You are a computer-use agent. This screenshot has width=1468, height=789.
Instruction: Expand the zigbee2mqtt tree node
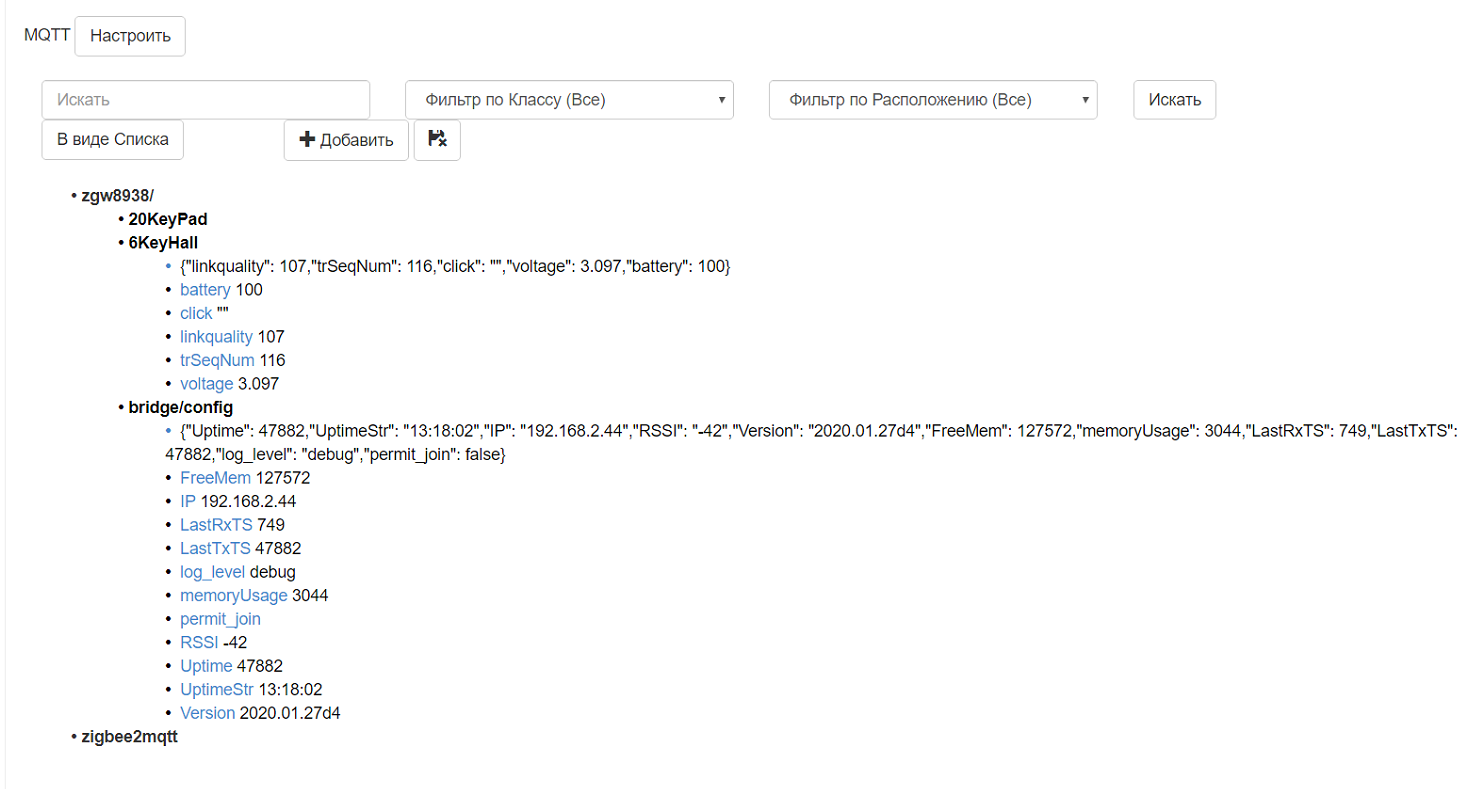click(129, 737)
